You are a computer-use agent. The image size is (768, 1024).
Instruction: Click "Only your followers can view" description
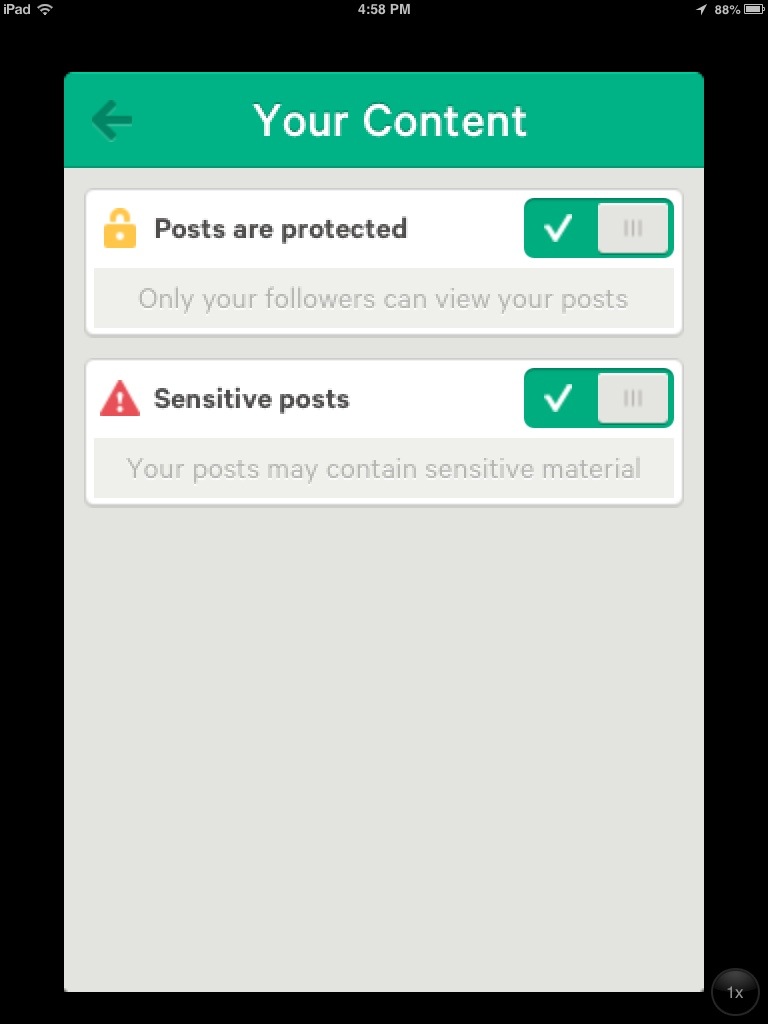tap(383, 299)
